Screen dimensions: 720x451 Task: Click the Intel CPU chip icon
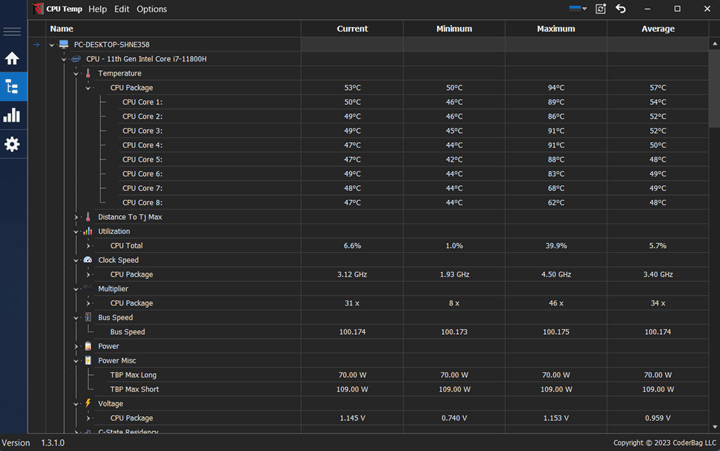coord(76,59)
